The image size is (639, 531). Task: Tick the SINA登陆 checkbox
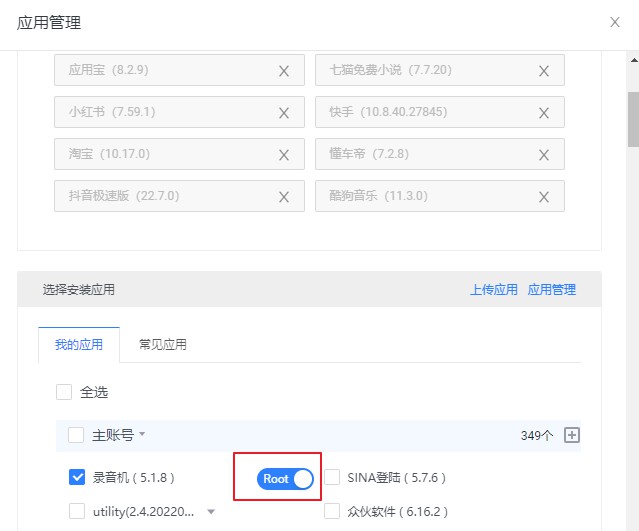(332, 478)
